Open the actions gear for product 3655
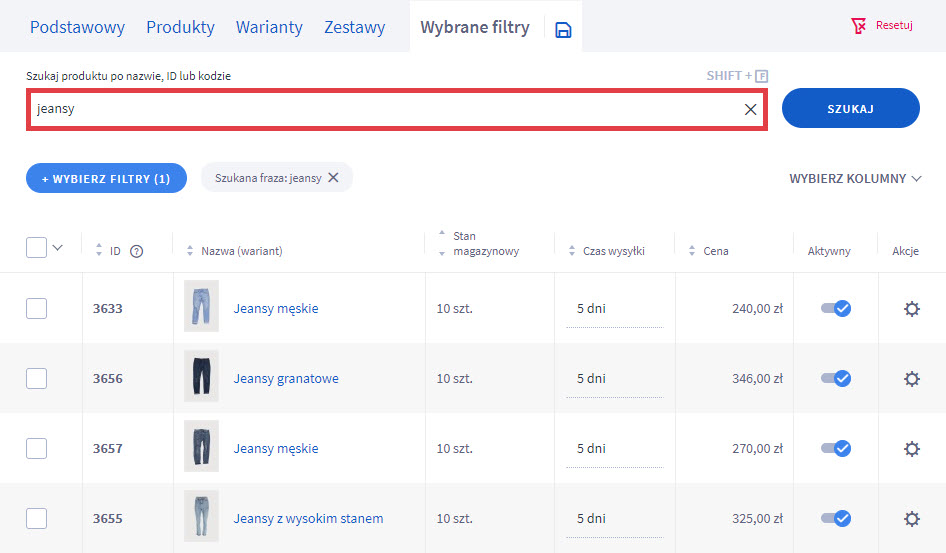Screen dimensions: 946x553 pyautogui.click(x=912, y=519)
